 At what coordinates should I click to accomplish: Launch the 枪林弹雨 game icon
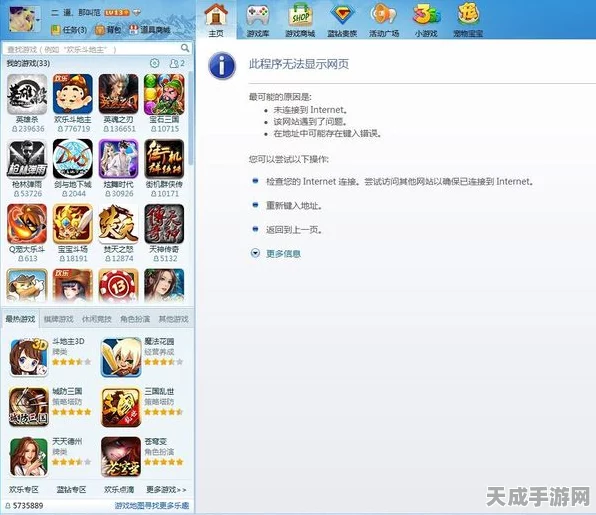(x=27, y=159)
